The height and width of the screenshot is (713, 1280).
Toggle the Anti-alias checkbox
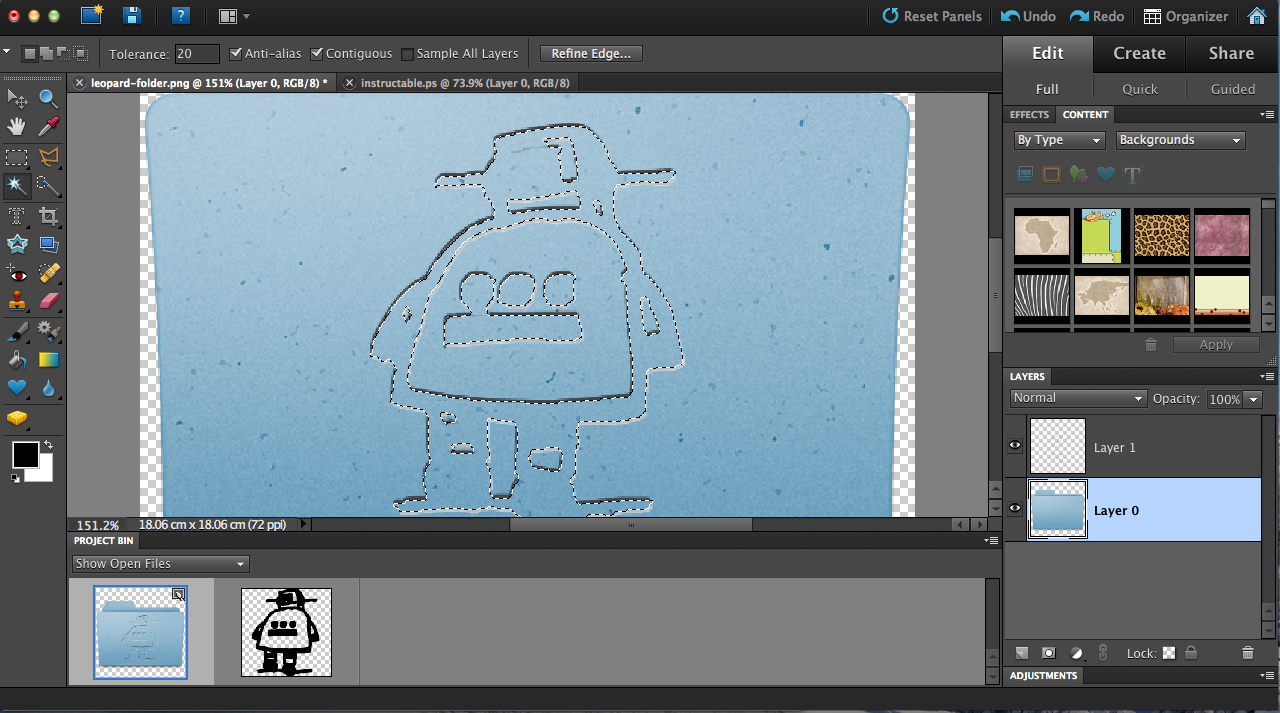tap(236, 53)
